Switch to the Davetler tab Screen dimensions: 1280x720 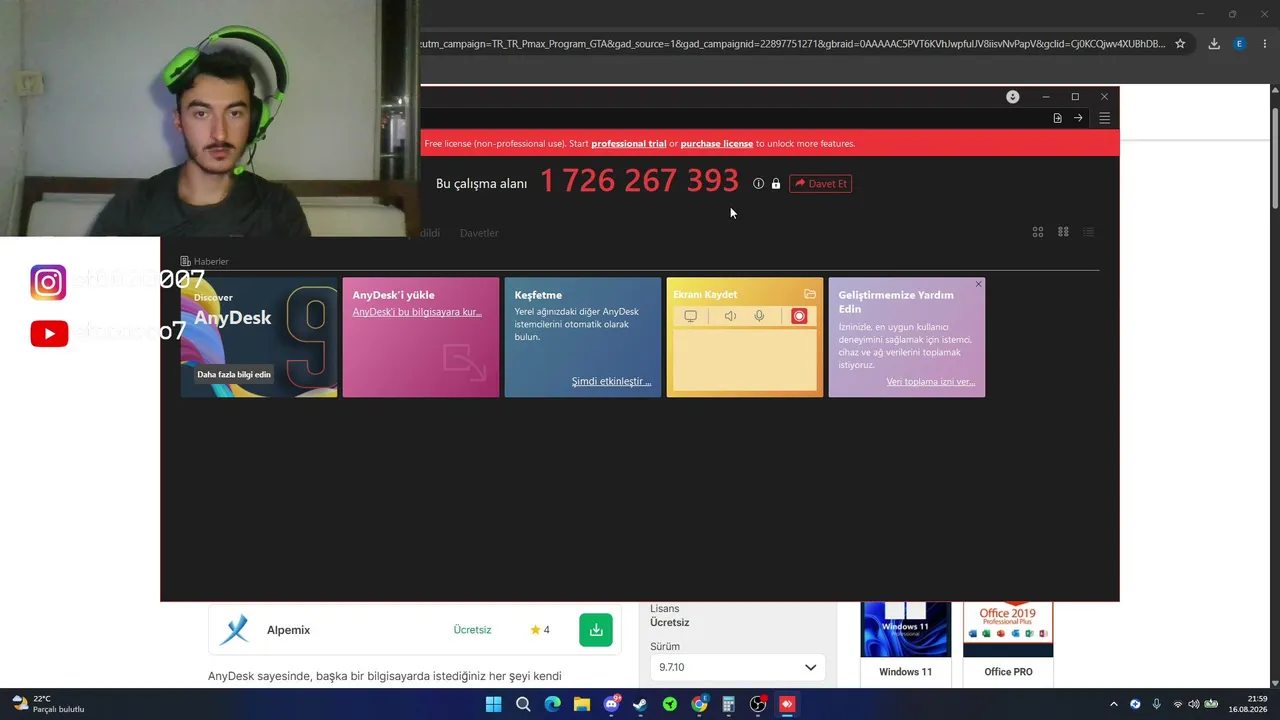pos(479,233)
